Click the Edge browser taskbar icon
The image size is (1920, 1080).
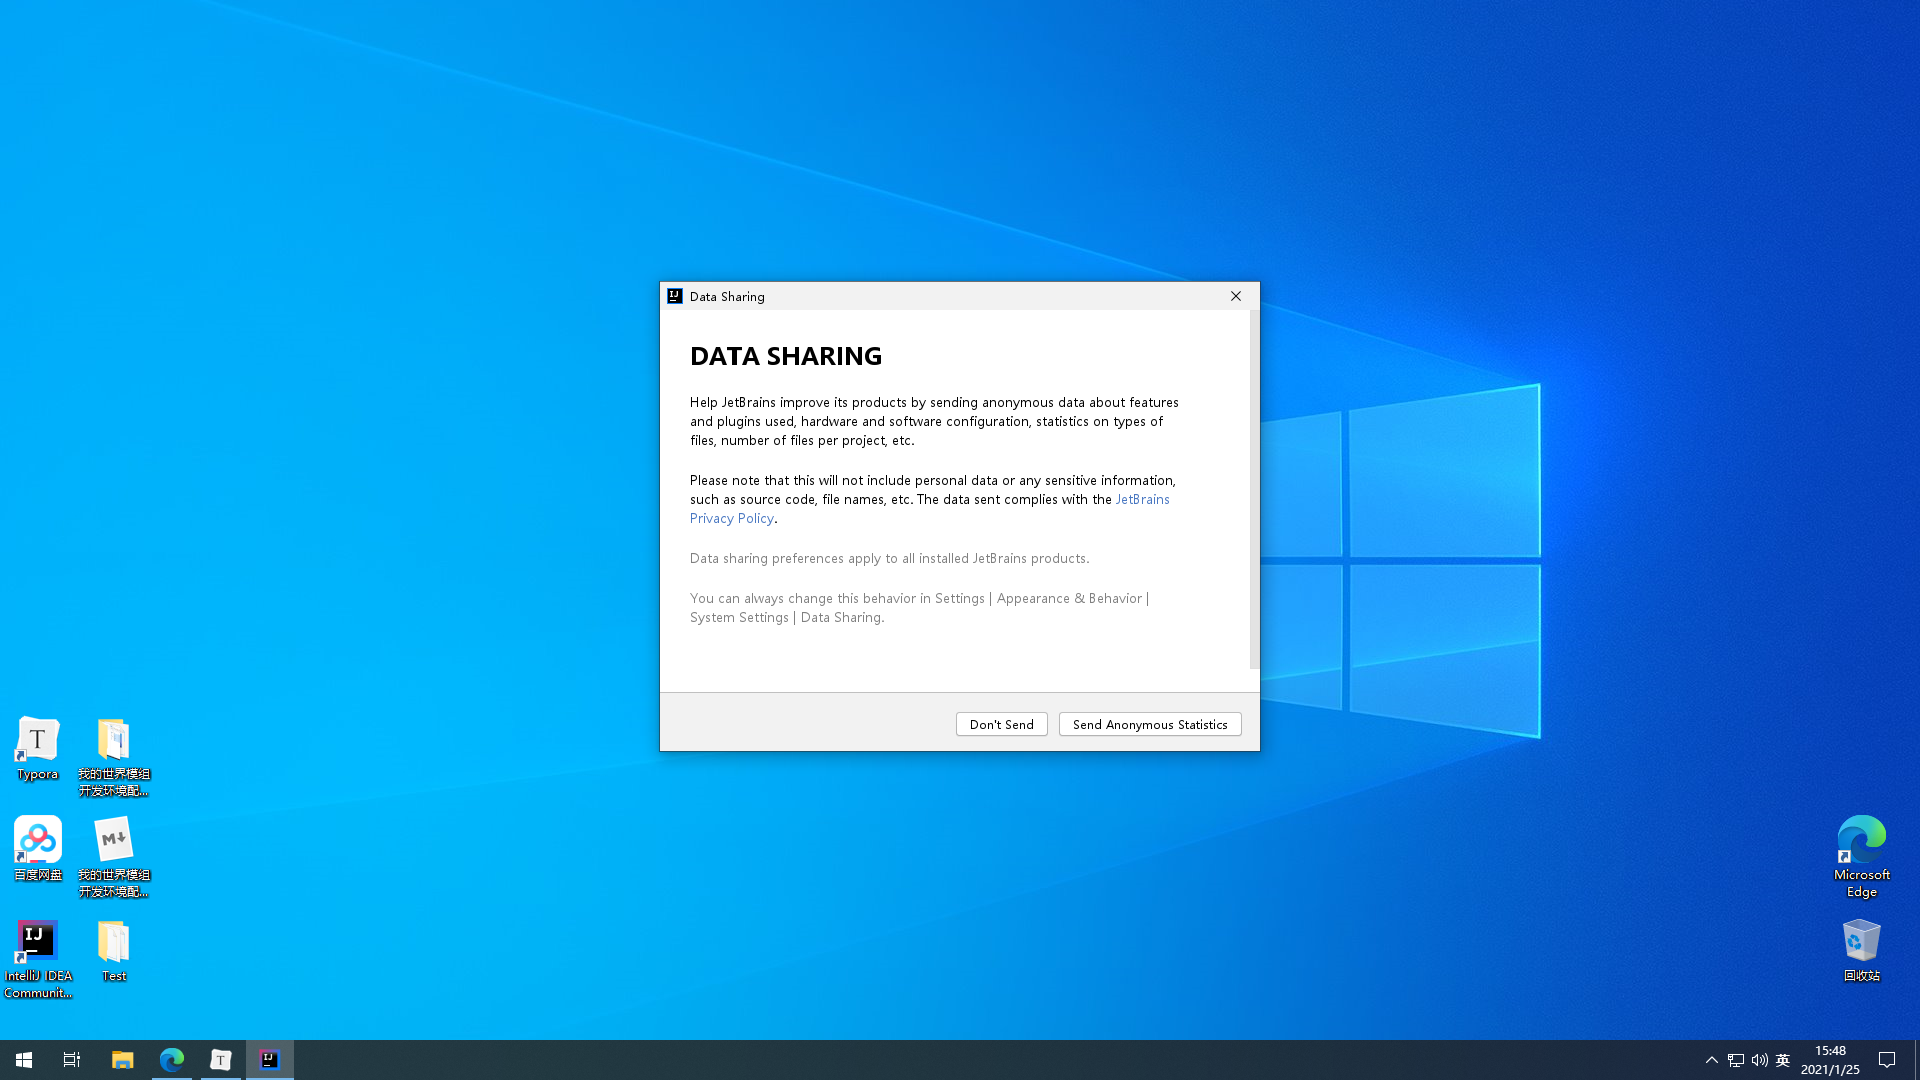[171, 1060]
